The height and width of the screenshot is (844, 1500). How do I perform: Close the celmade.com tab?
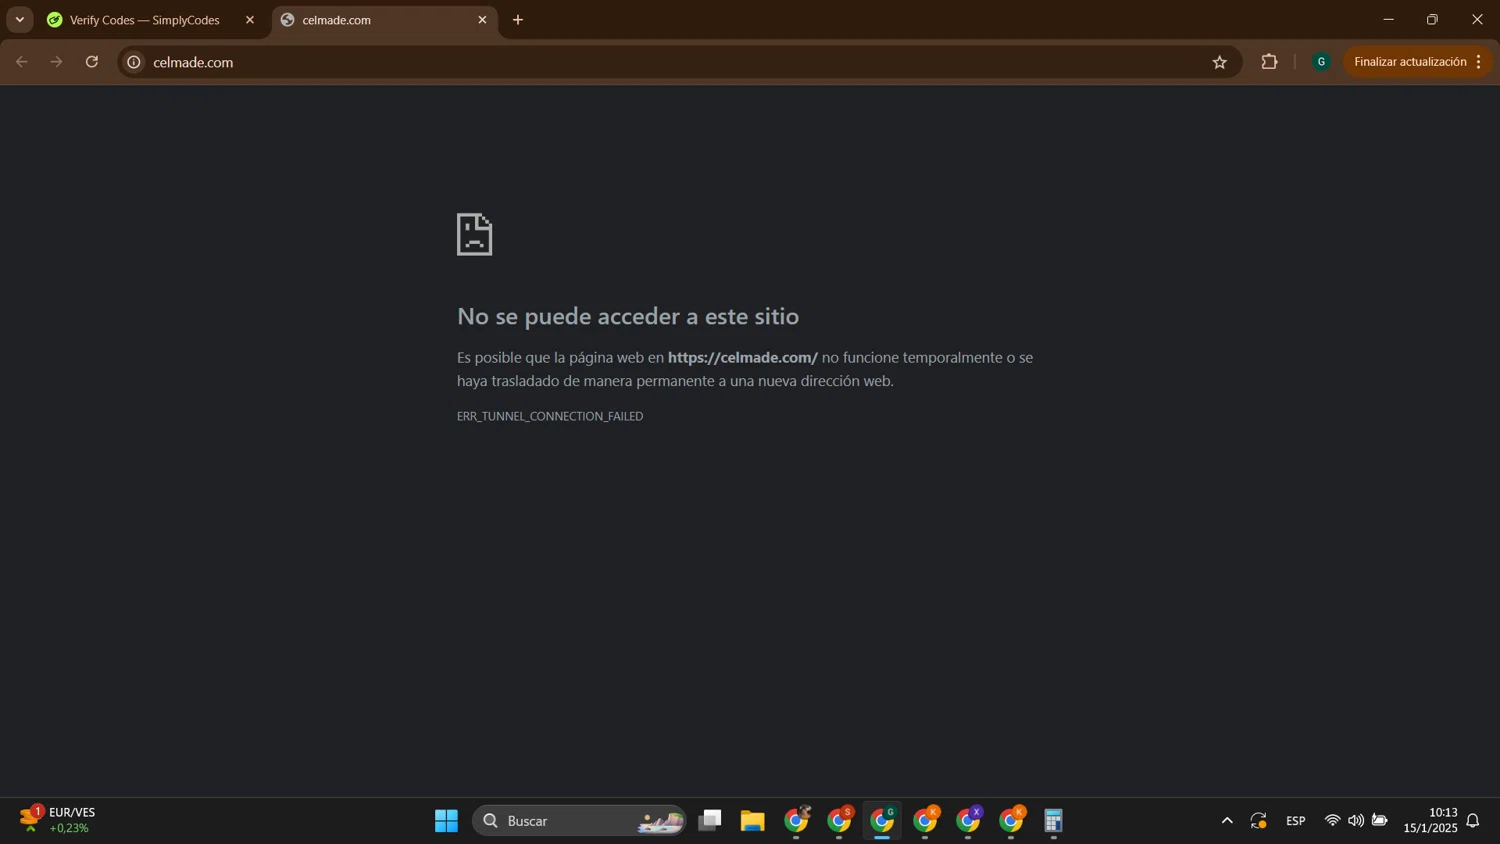[x=482, y=20]
